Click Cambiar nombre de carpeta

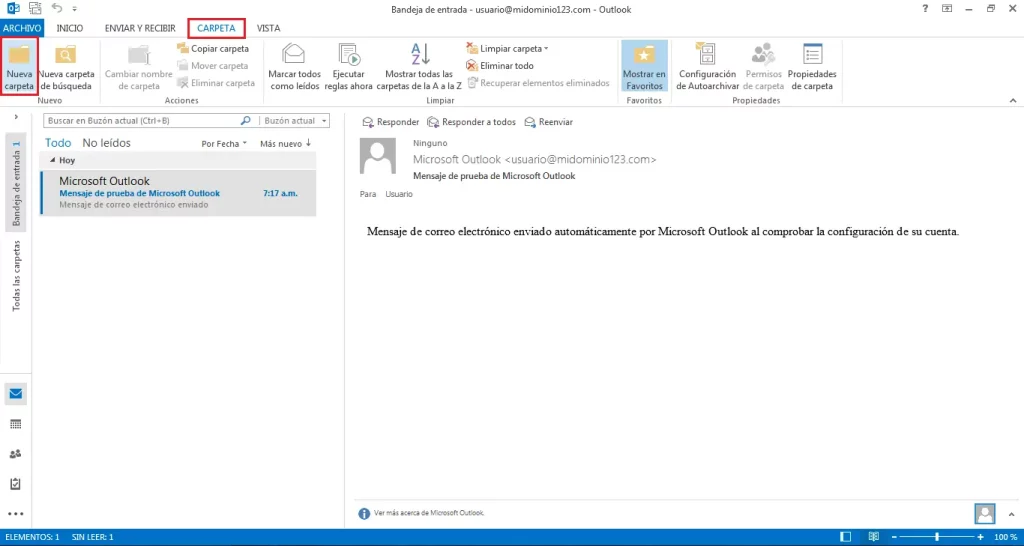point(138,68)
